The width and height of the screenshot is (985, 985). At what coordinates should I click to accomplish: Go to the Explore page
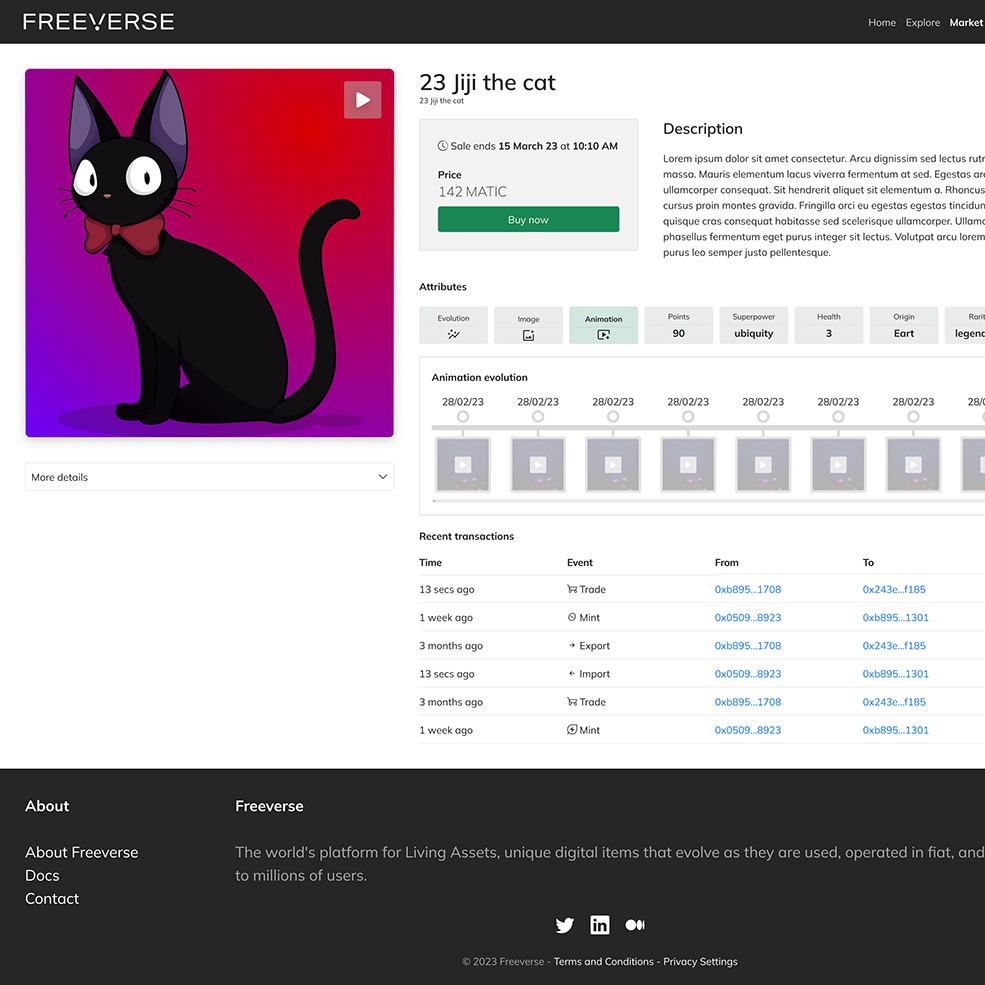click(923, 22)
